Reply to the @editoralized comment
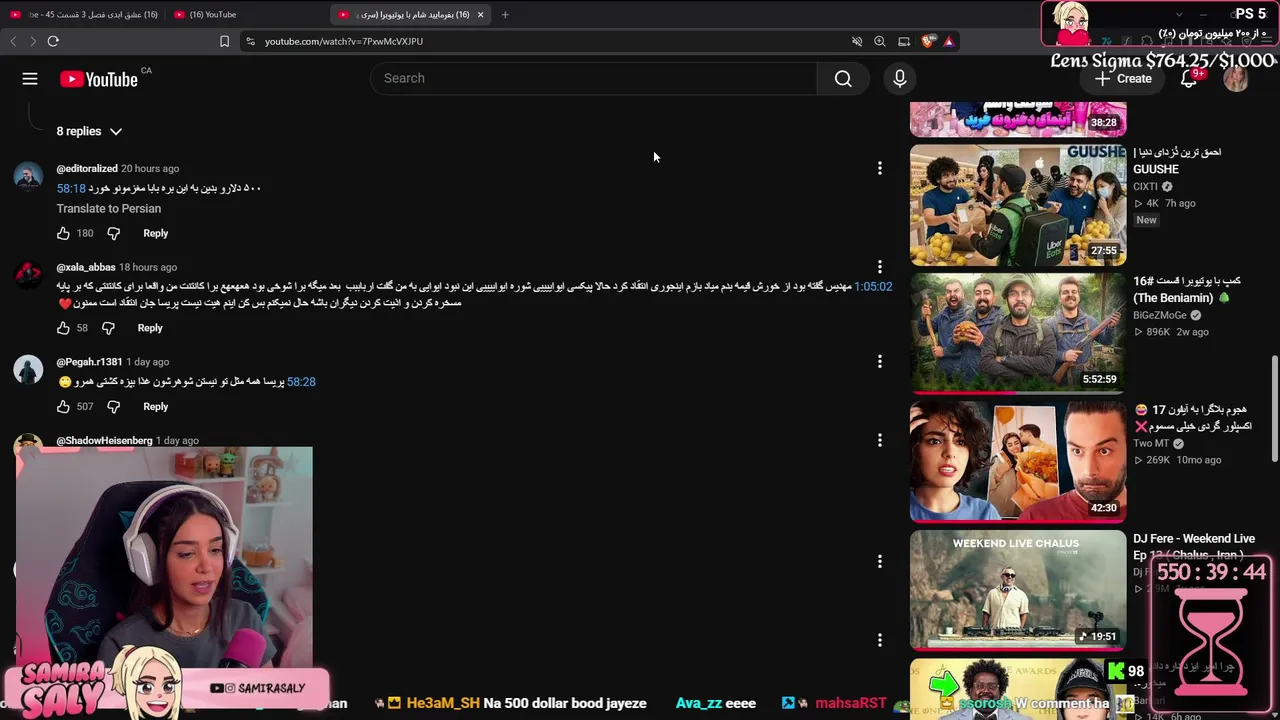 tap(155, 233)
